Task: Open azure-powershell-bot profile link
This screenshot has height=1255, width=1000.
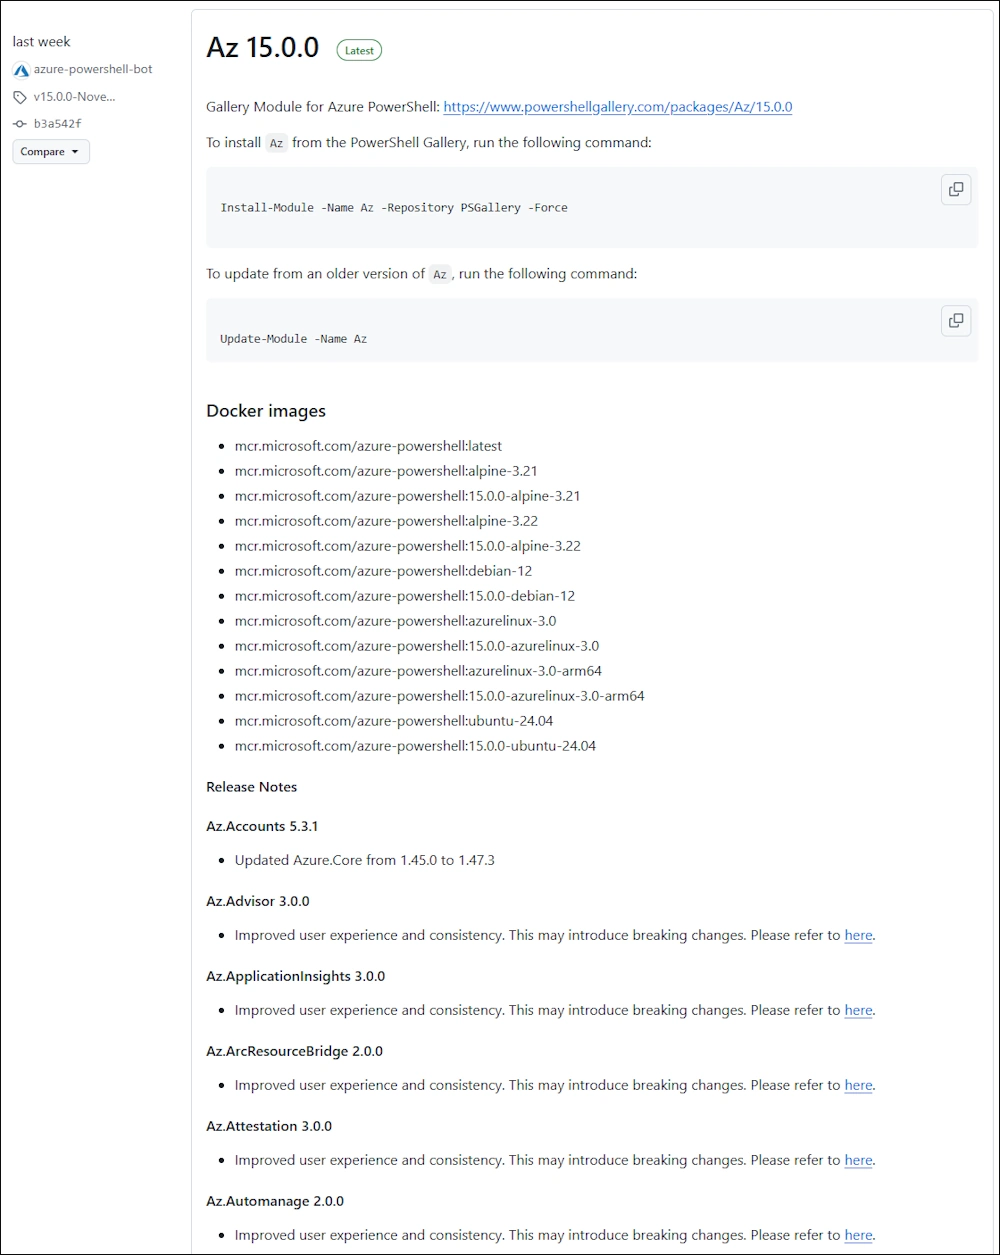Action: 93,70
